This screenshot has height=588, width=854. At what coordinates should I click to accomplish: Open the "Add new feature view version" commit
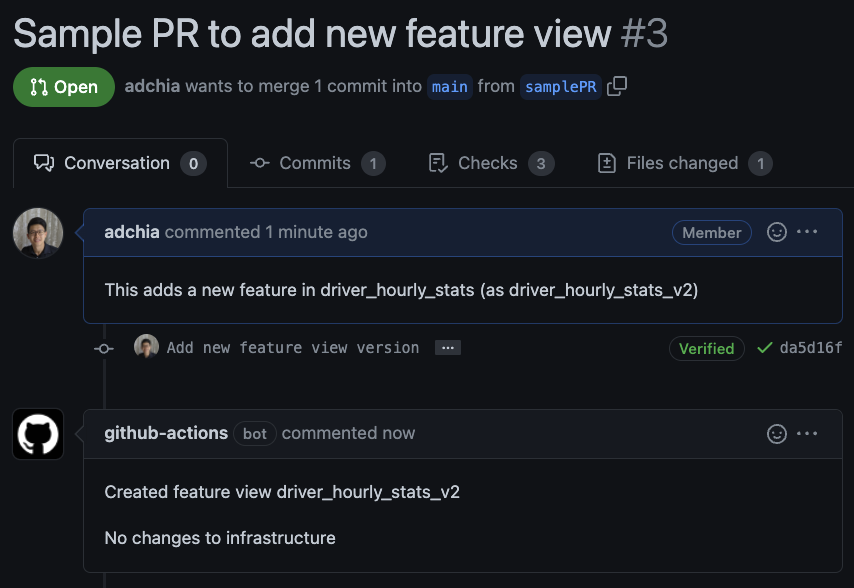click(x=293, y=348)
